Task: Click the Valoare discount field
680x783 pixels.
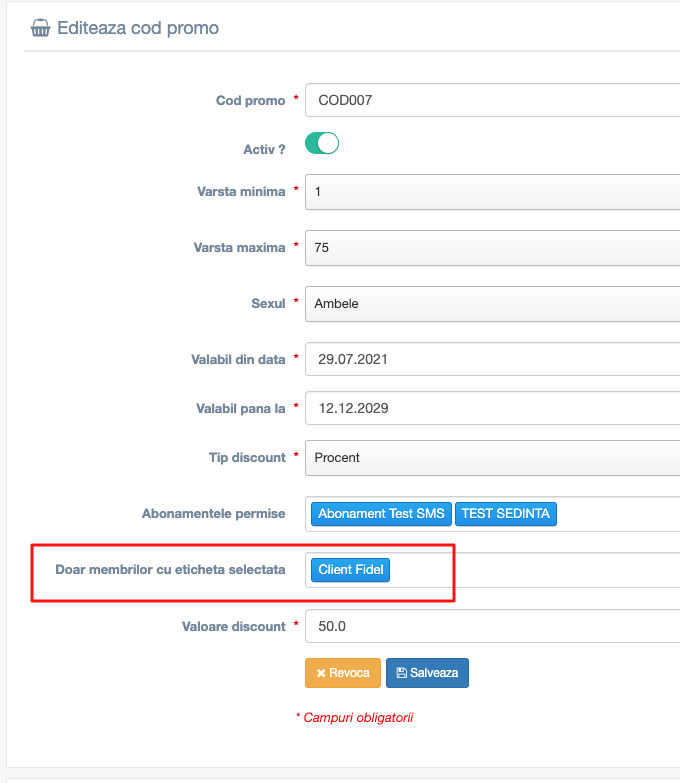Action: pos(492,626)
